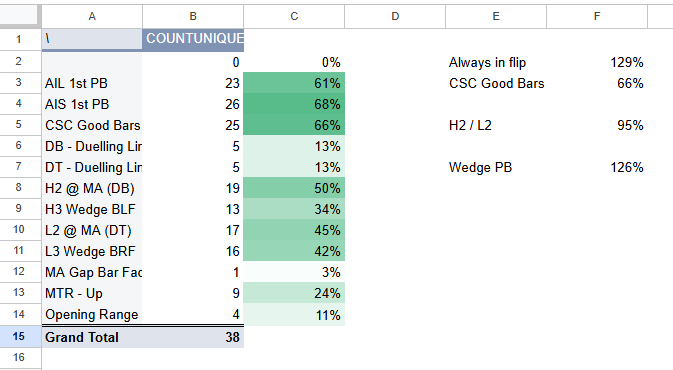This screenshot has height=370, width=673.
Task: Select the Opening Range cell
Action: pos(92,314)
